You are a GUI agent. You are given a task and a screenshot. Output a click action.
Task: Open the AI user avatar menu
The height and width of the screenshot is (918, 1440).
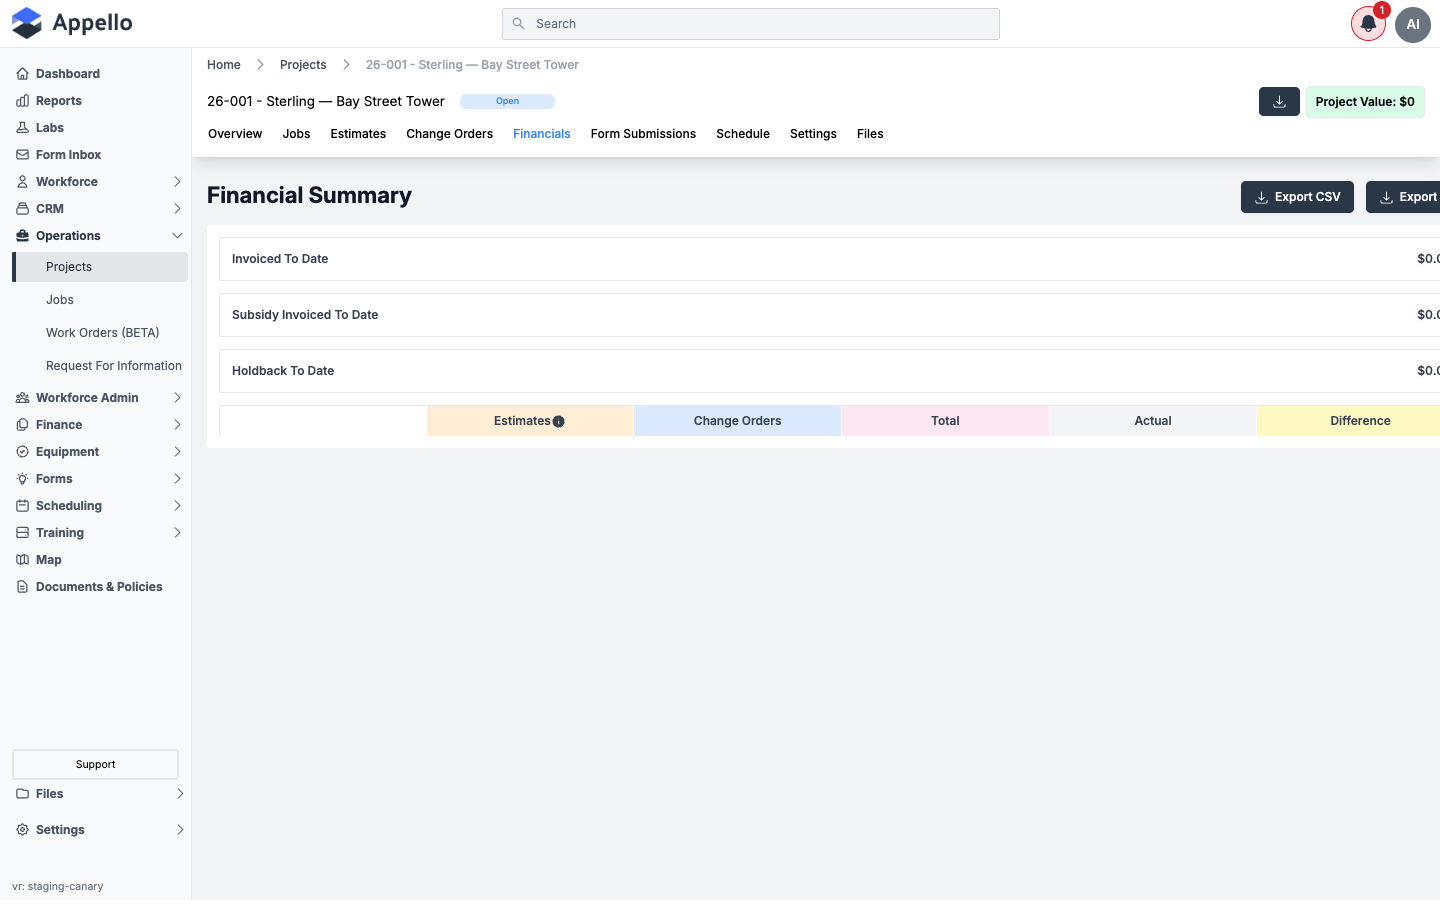click(1413, 24)
